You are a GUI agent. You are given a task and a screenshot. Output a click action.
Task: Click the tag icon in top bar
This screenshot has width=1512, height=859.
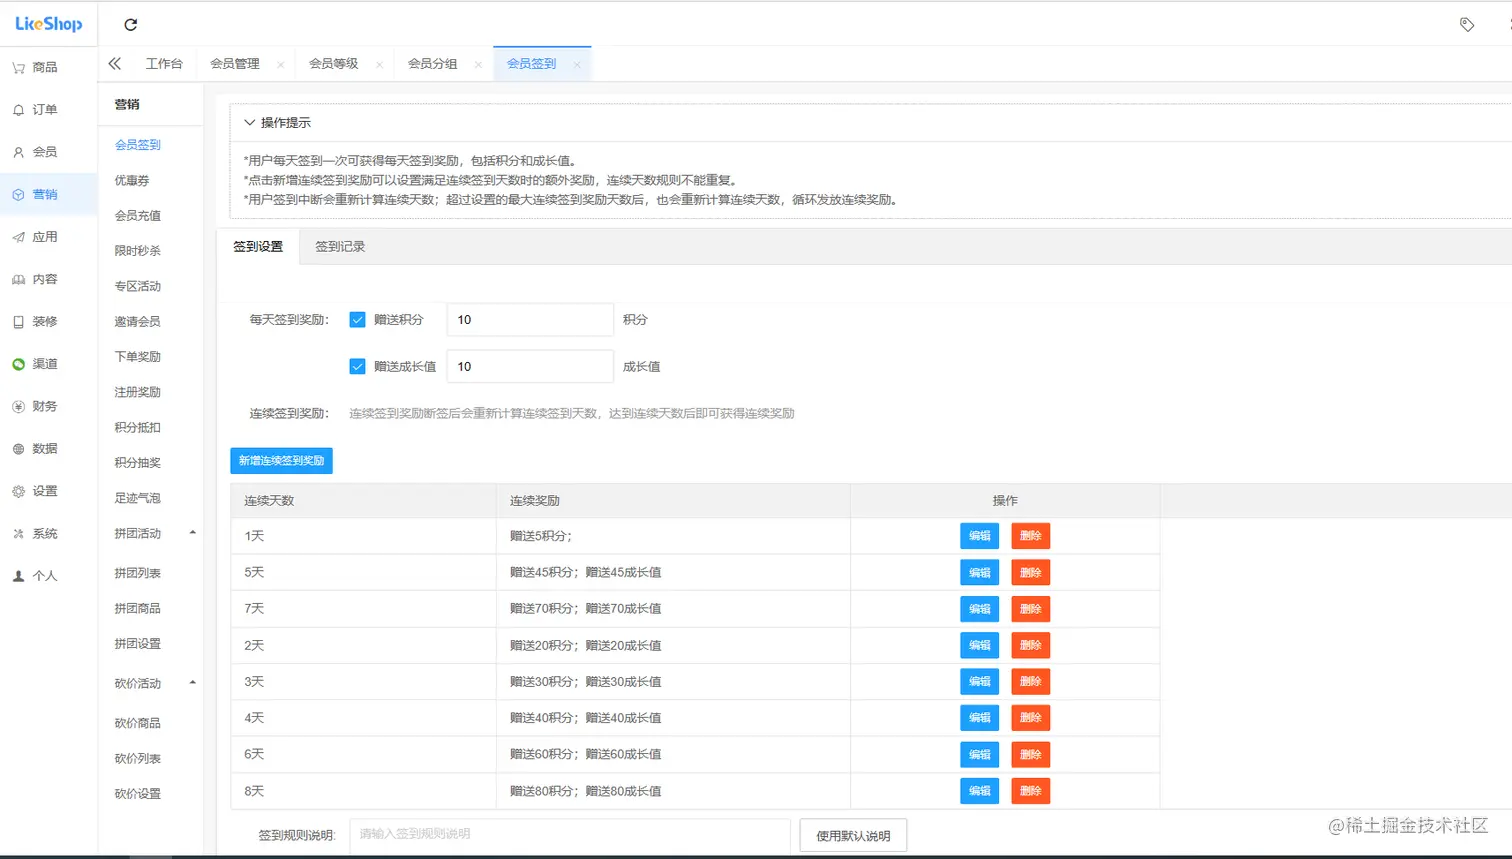click(1467, 24)
